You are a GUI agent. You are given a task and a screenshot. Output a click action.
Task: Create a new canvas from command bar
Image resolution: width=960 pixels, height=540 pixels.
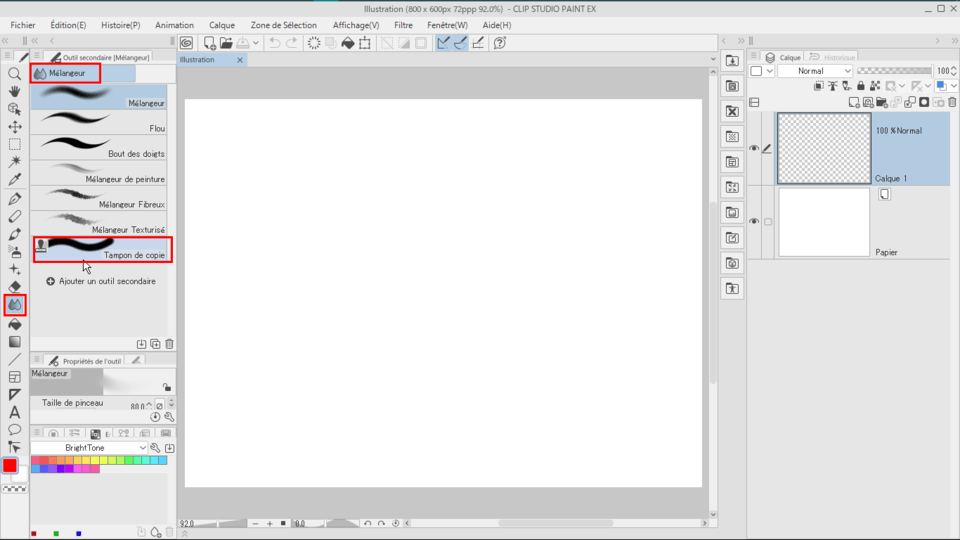(209, 43)
